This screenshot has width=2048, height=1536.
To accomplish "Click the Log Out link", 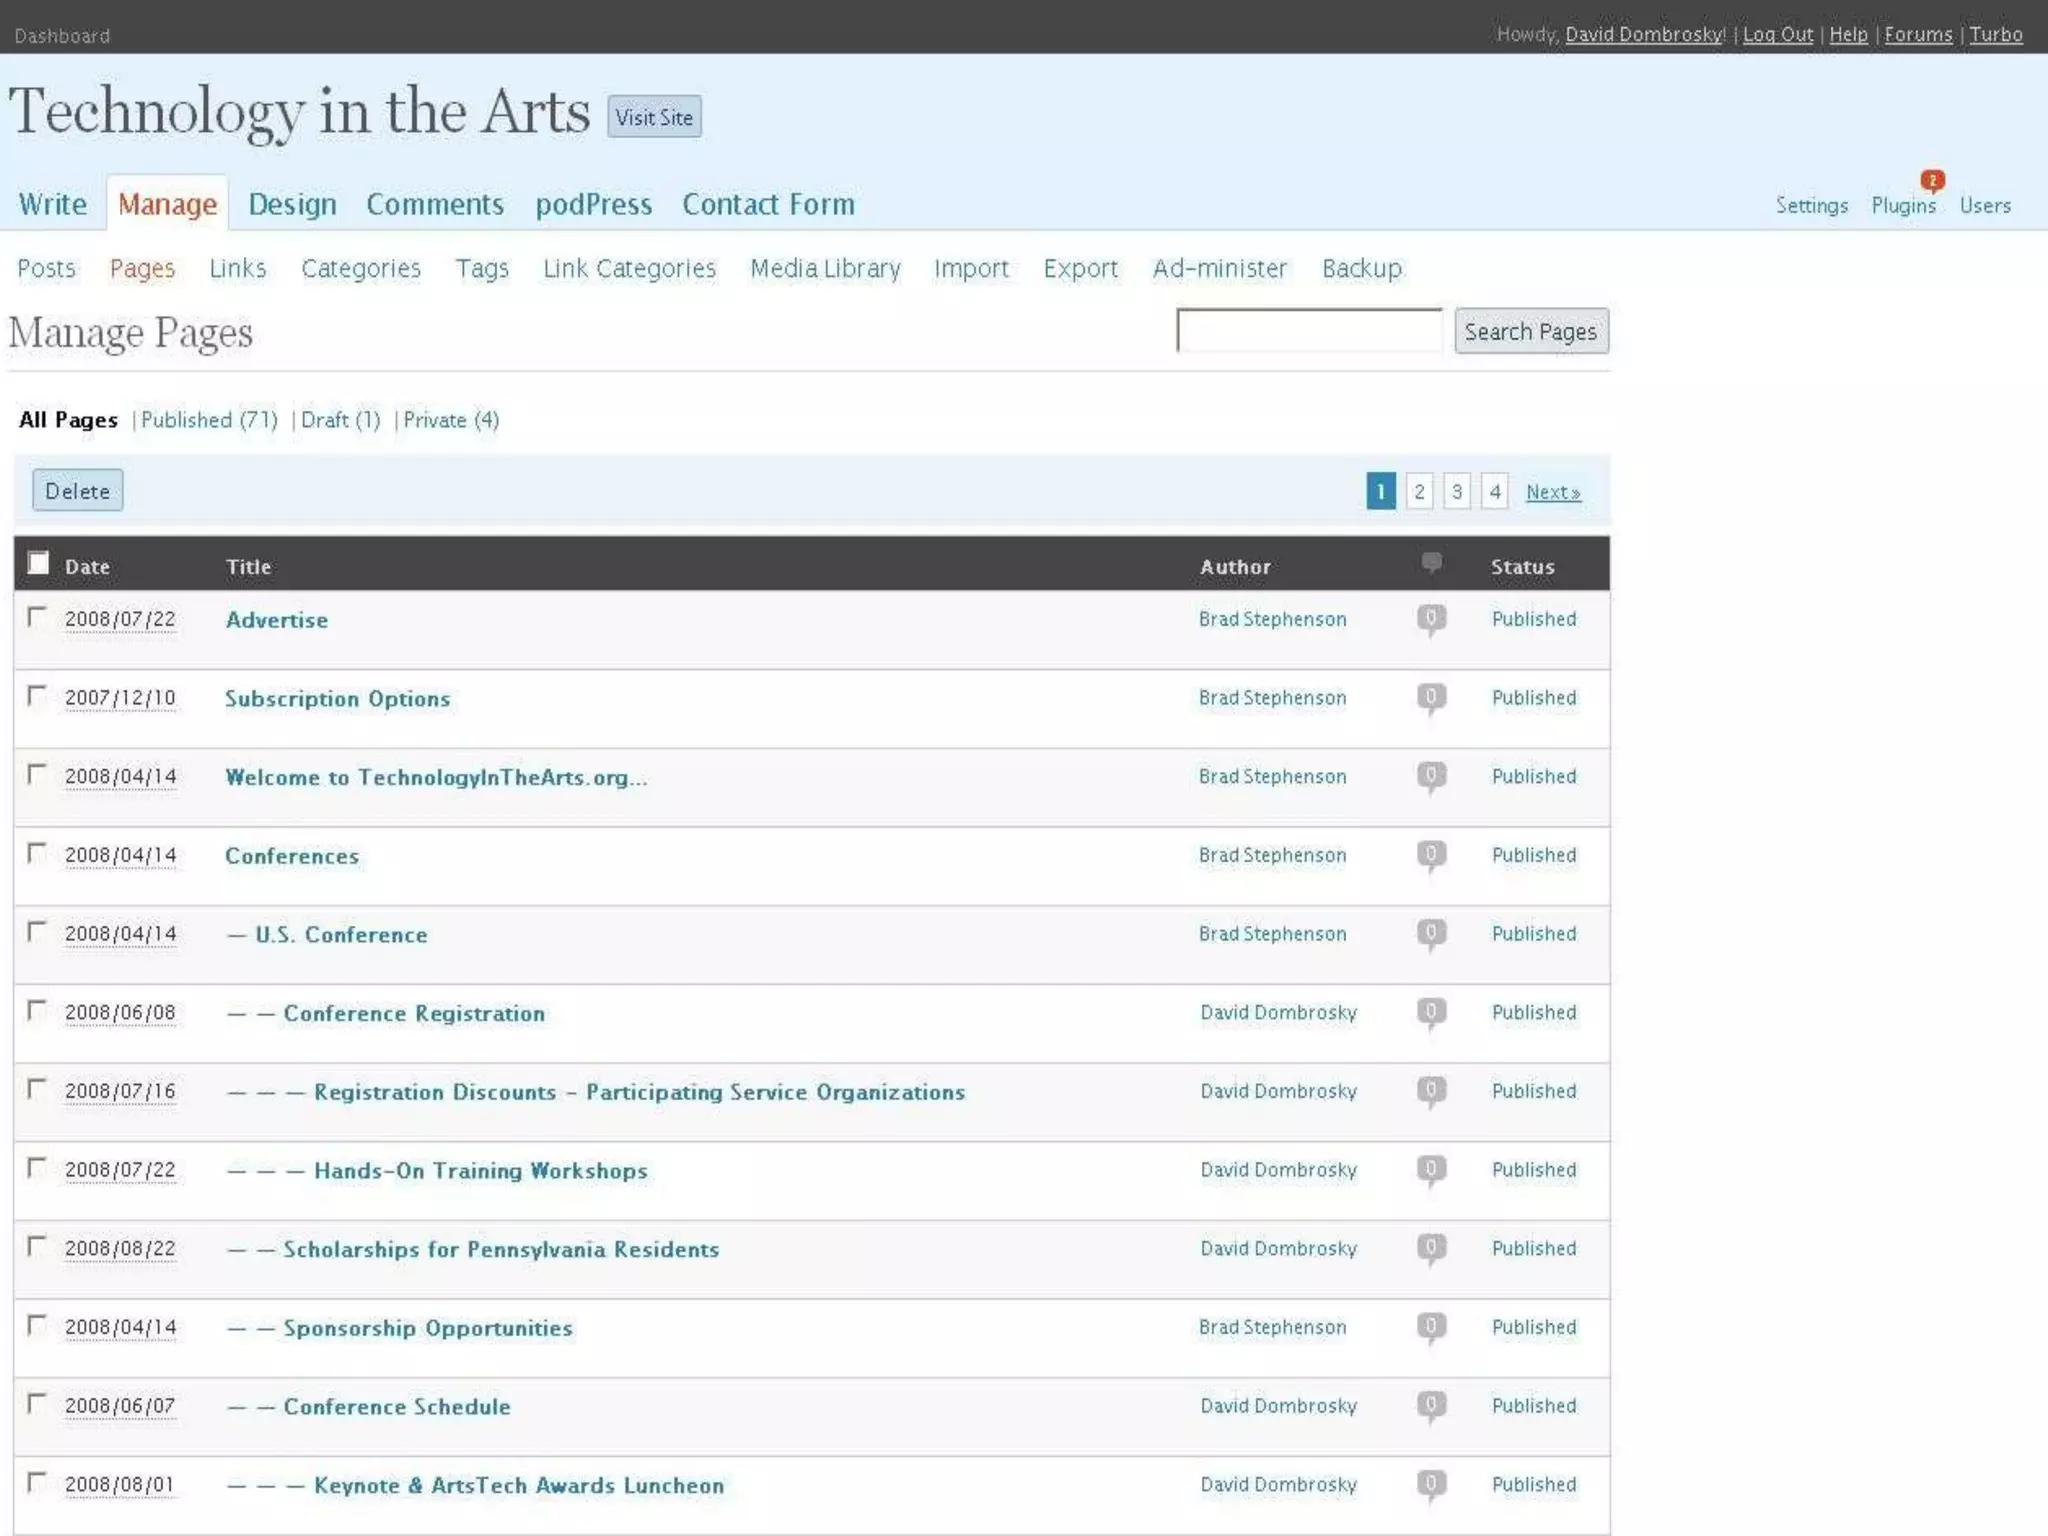I will pyautogui.click(x=1777, y=35).
